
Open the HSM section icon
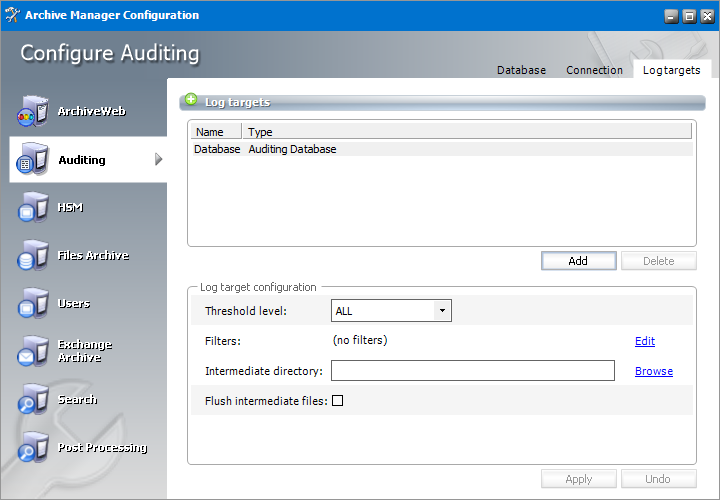point(31,208)
